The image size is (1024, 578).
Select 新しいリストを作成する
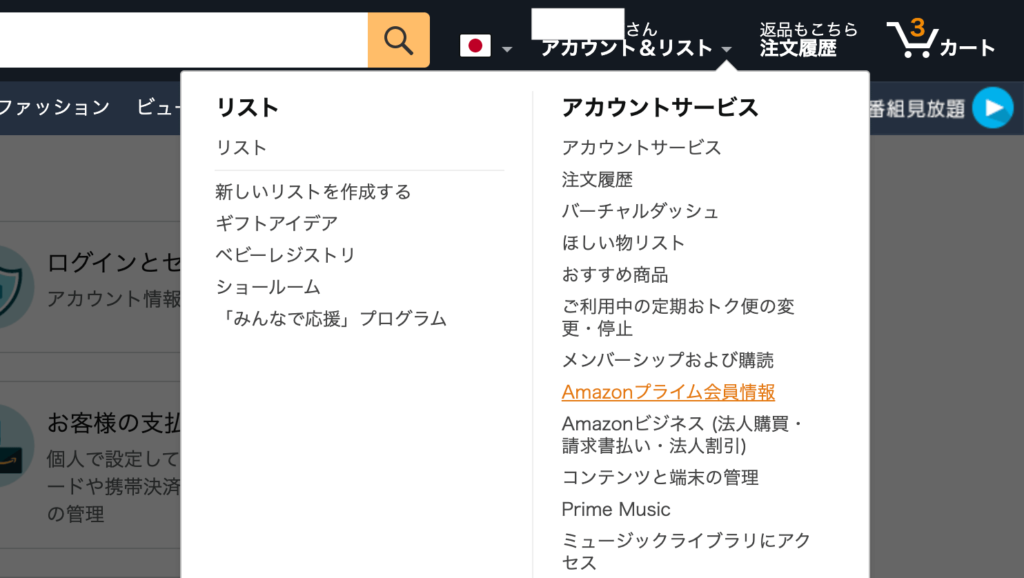pyautogui.click(x=313, y=191)
